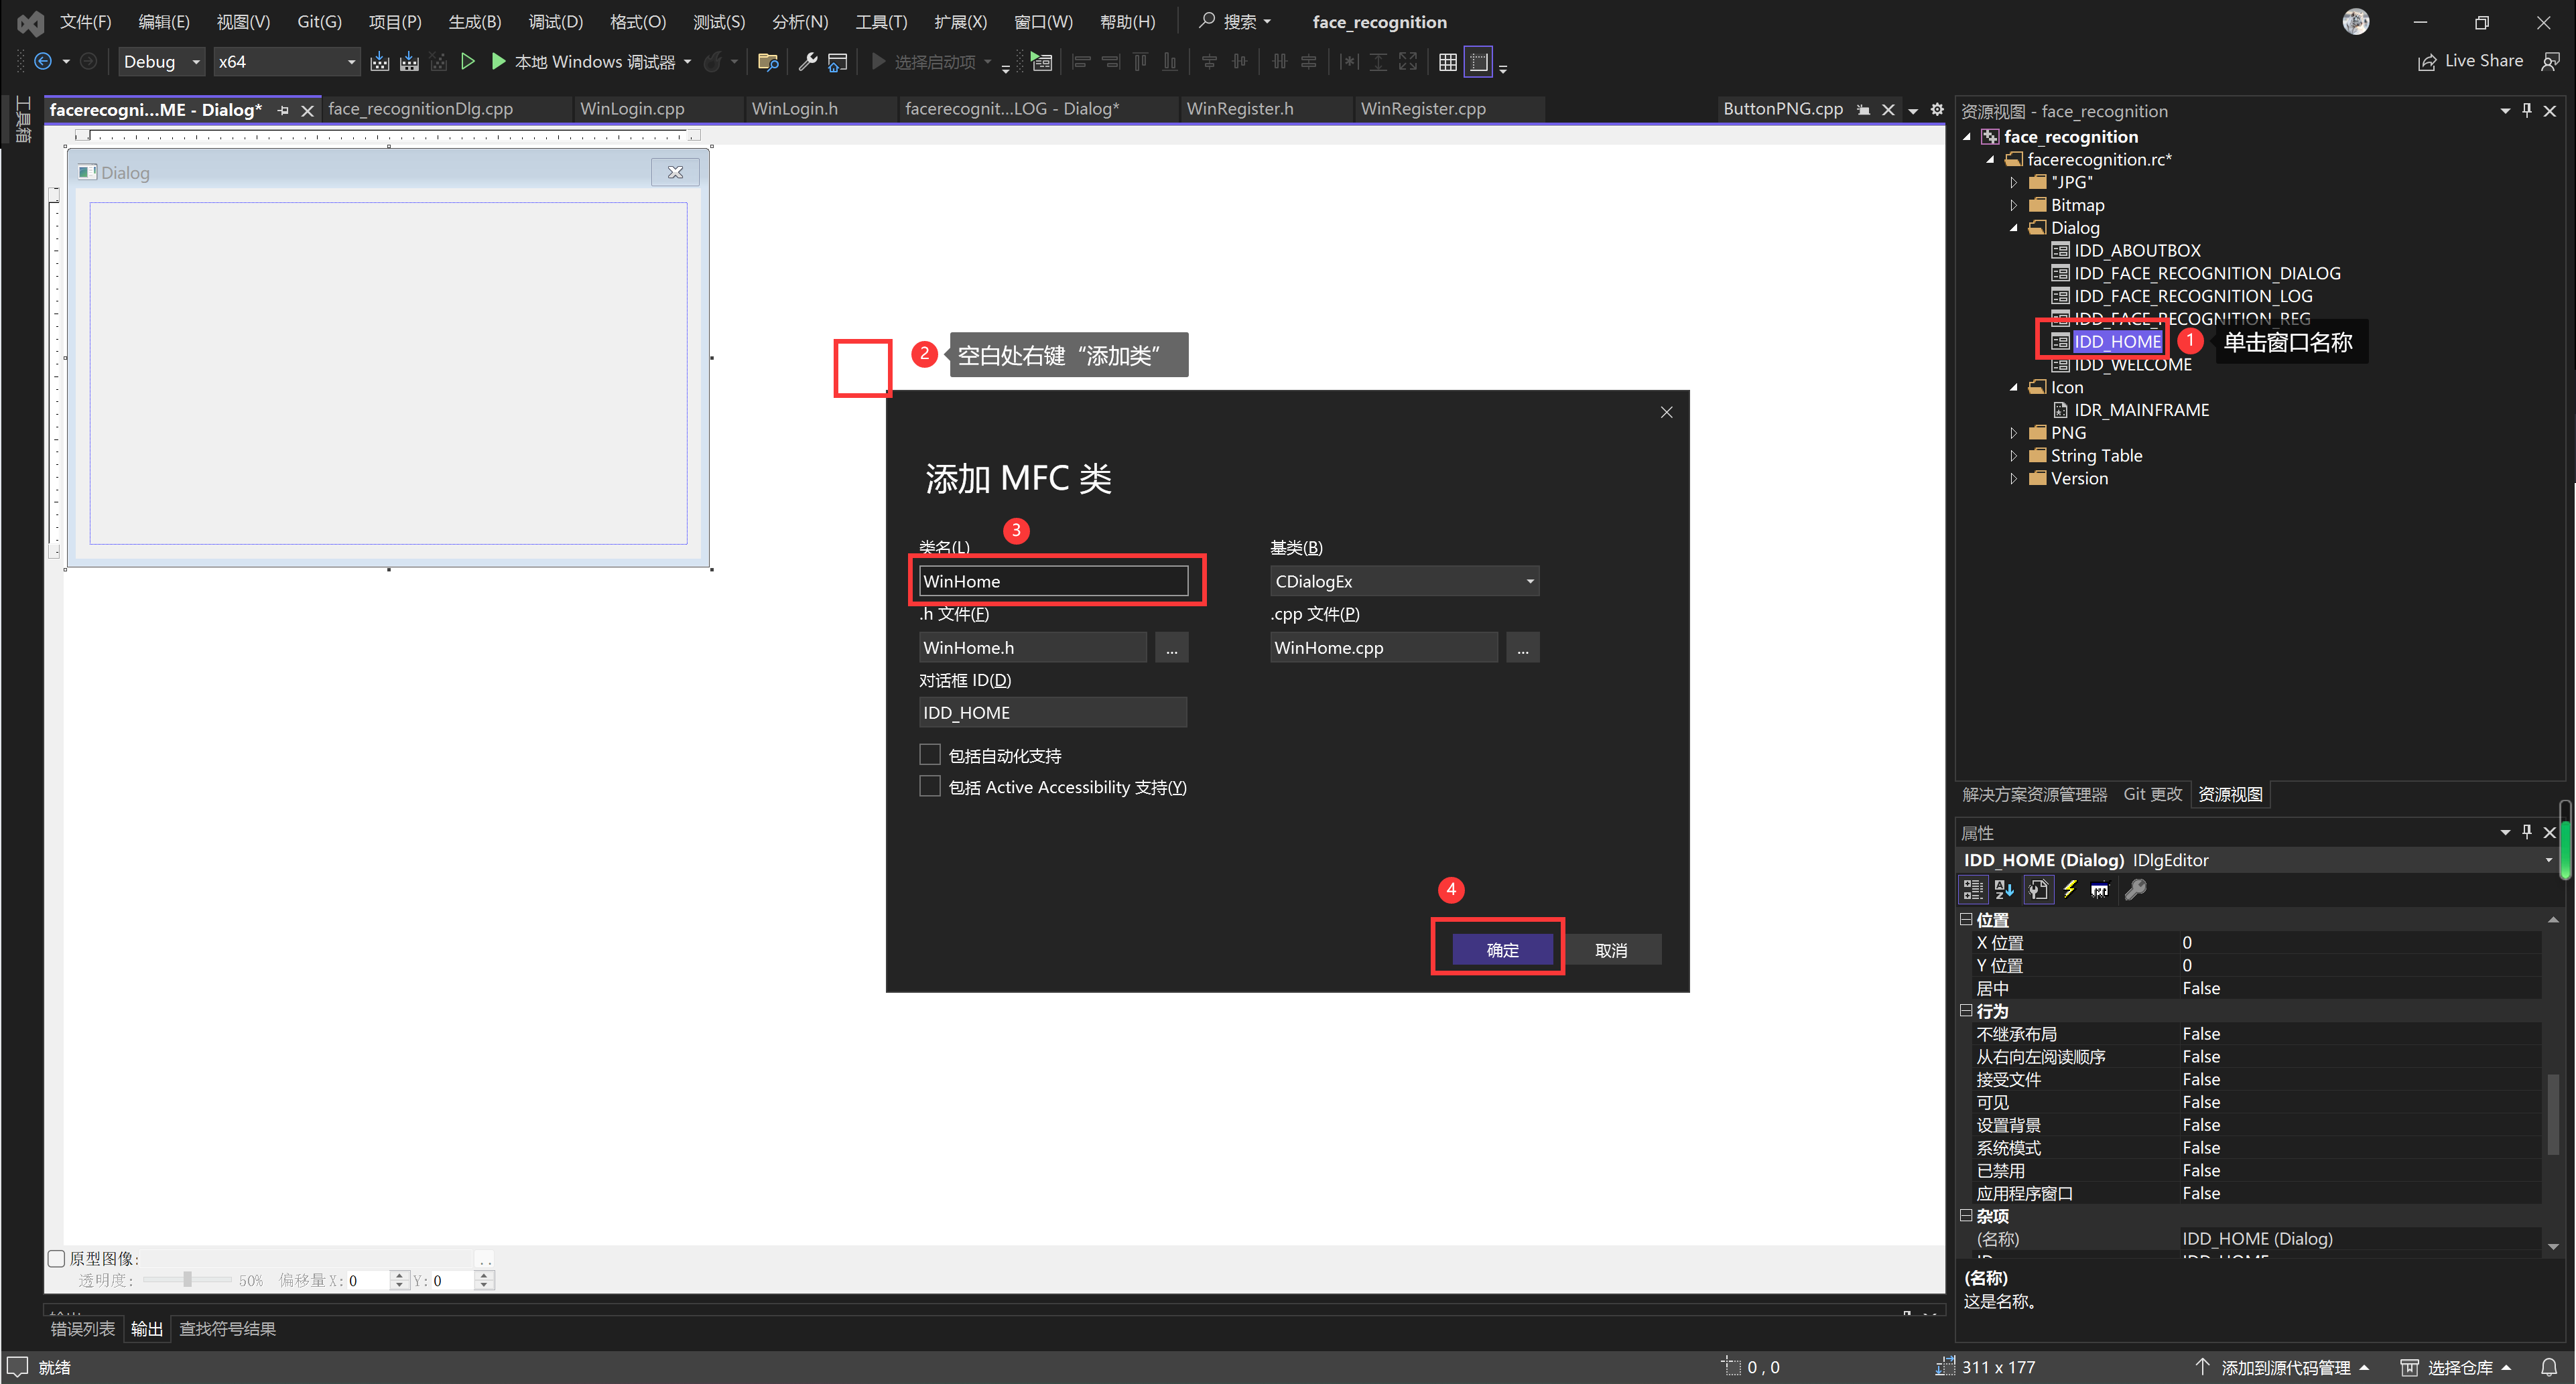The width and height of the screenshot is (2576, 1384).
Task: Click the Start Without Debugging outline play icon
Action: (467, 62)
